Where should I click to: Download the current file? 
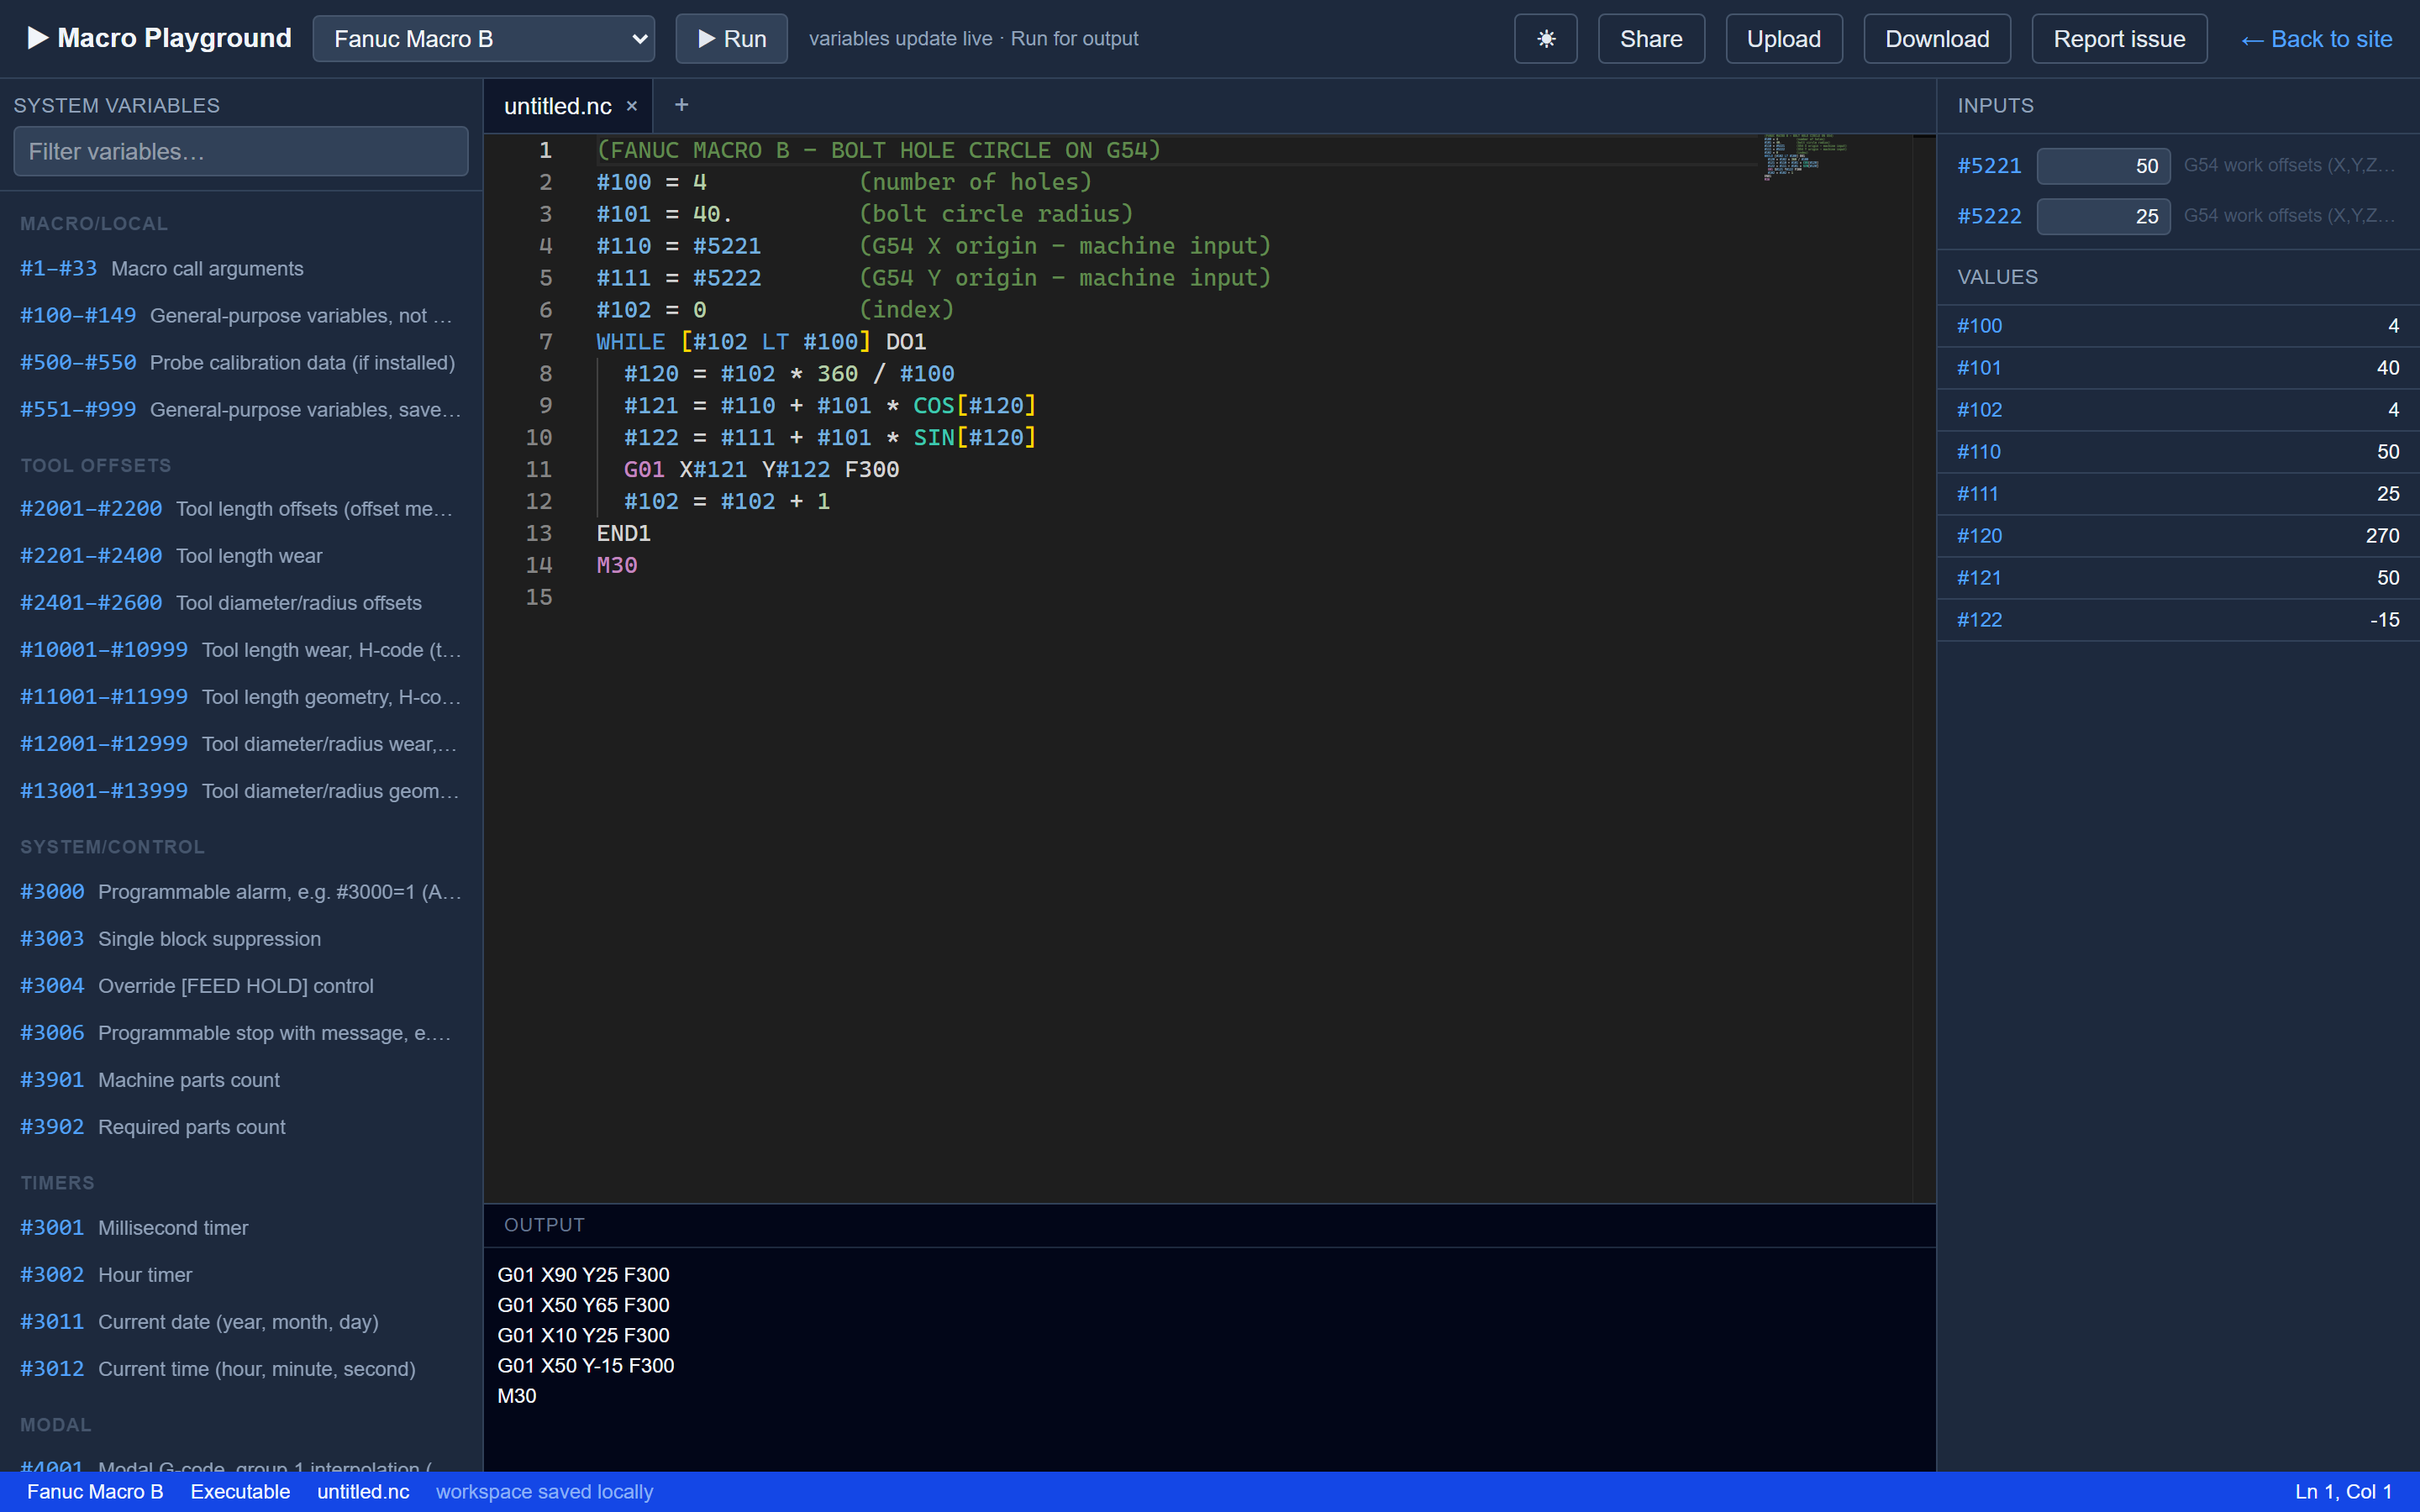(x=1936, y=39)
